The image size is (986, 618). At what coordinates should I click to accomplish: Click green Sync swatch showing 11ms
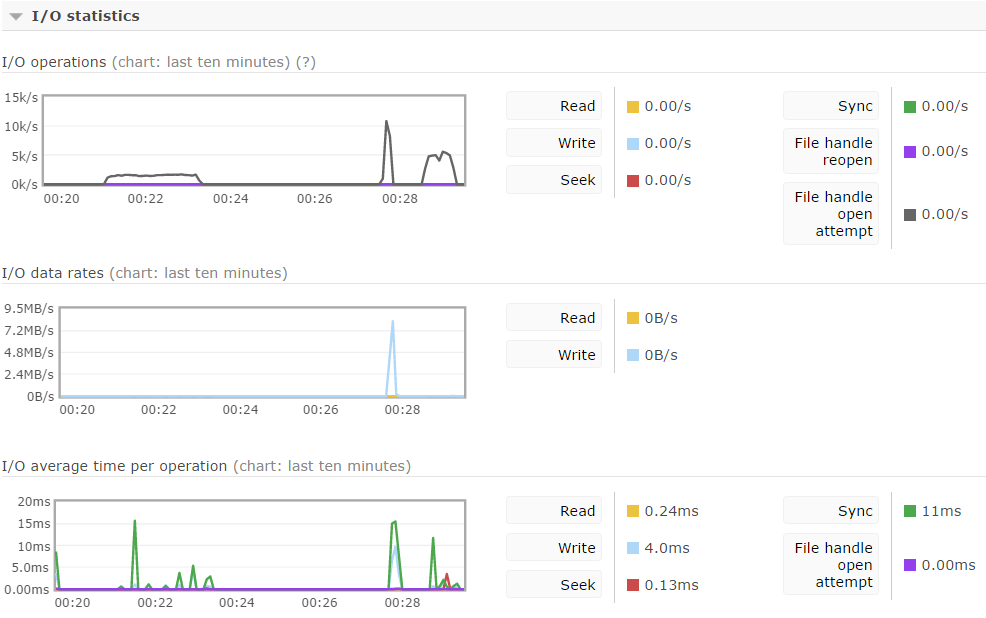pos(909,511)
